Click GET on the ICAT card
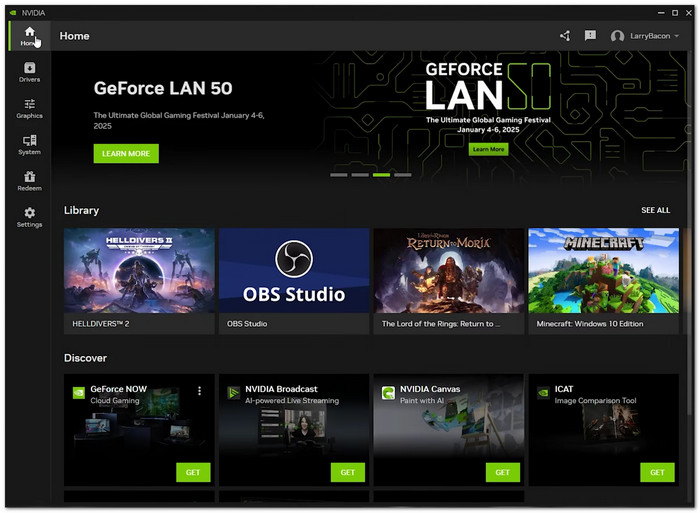 (657, 472)
